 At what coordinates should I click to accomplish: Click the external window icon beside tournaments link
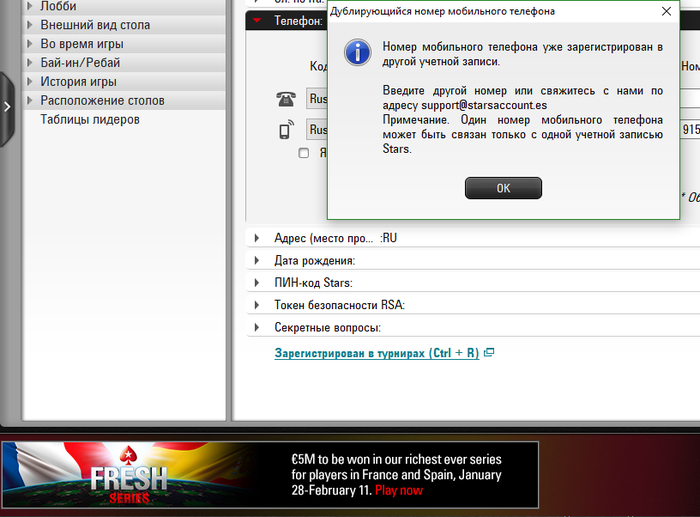489,353
